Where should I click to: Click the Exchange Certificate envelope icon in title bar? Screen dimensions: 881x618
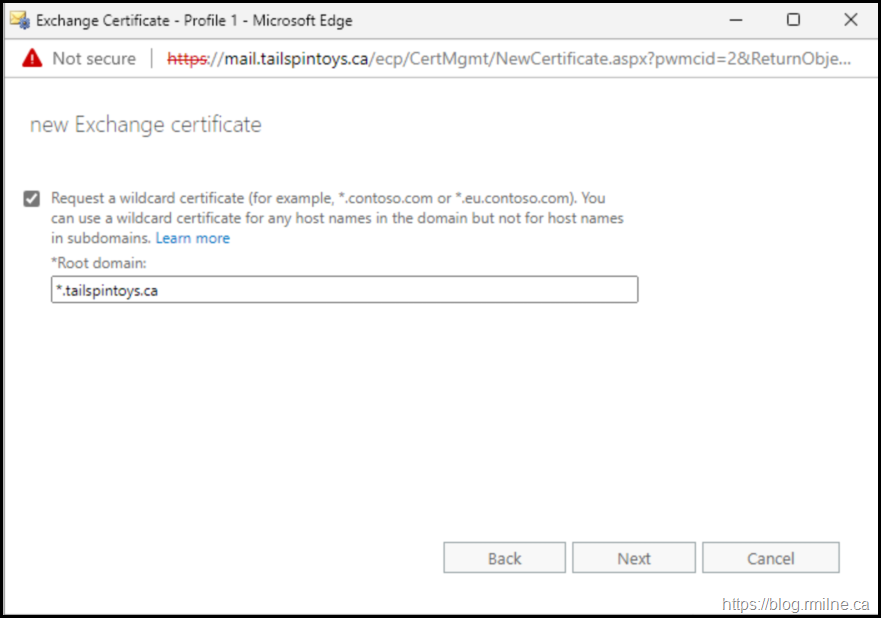click(20, 20)
